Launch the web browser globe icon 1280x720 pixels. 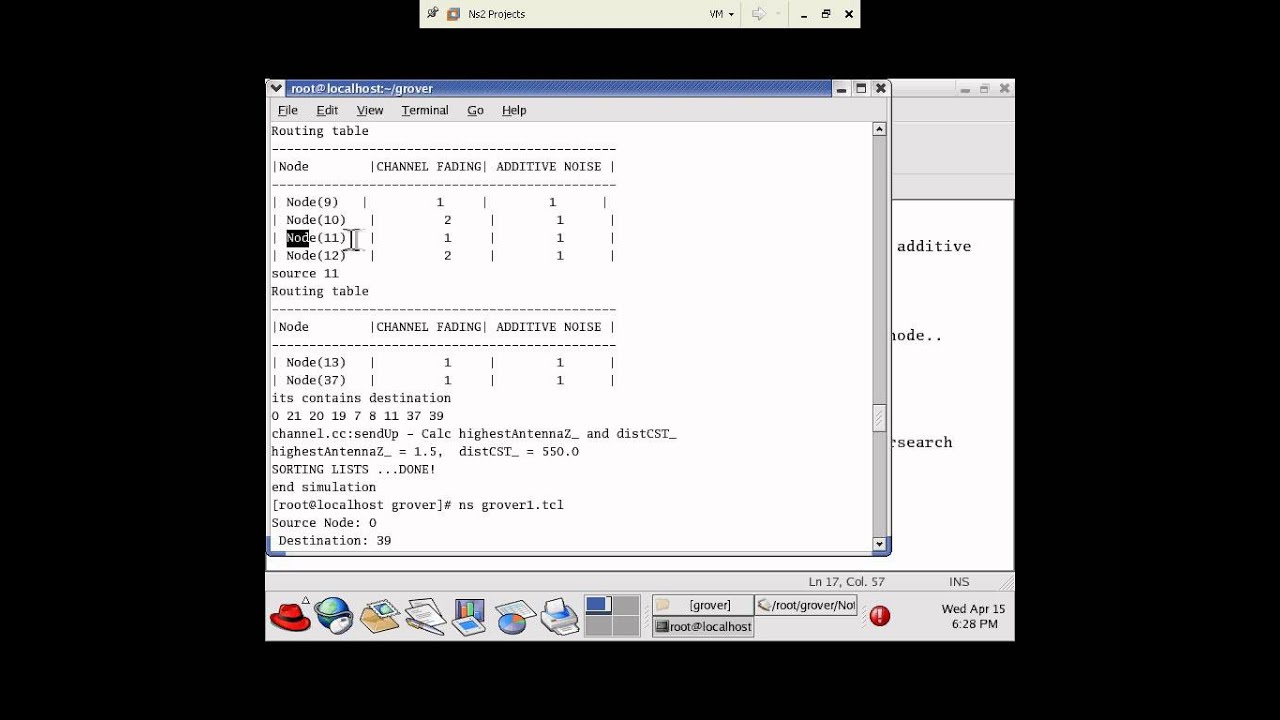coord(334,616)
